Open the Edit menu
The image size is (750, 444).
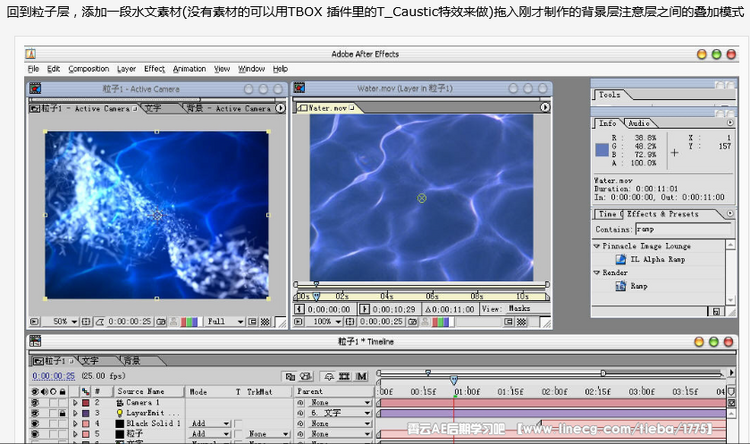53,69
